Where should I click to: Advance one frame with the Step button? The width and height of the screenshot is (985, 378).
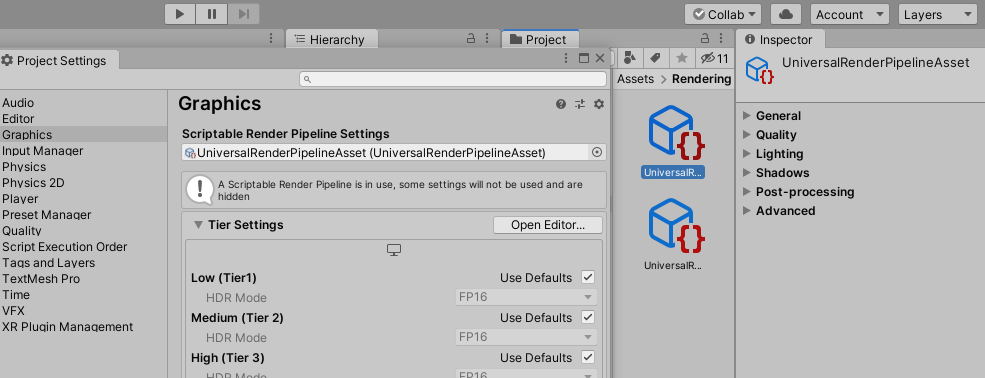point(244,14)
